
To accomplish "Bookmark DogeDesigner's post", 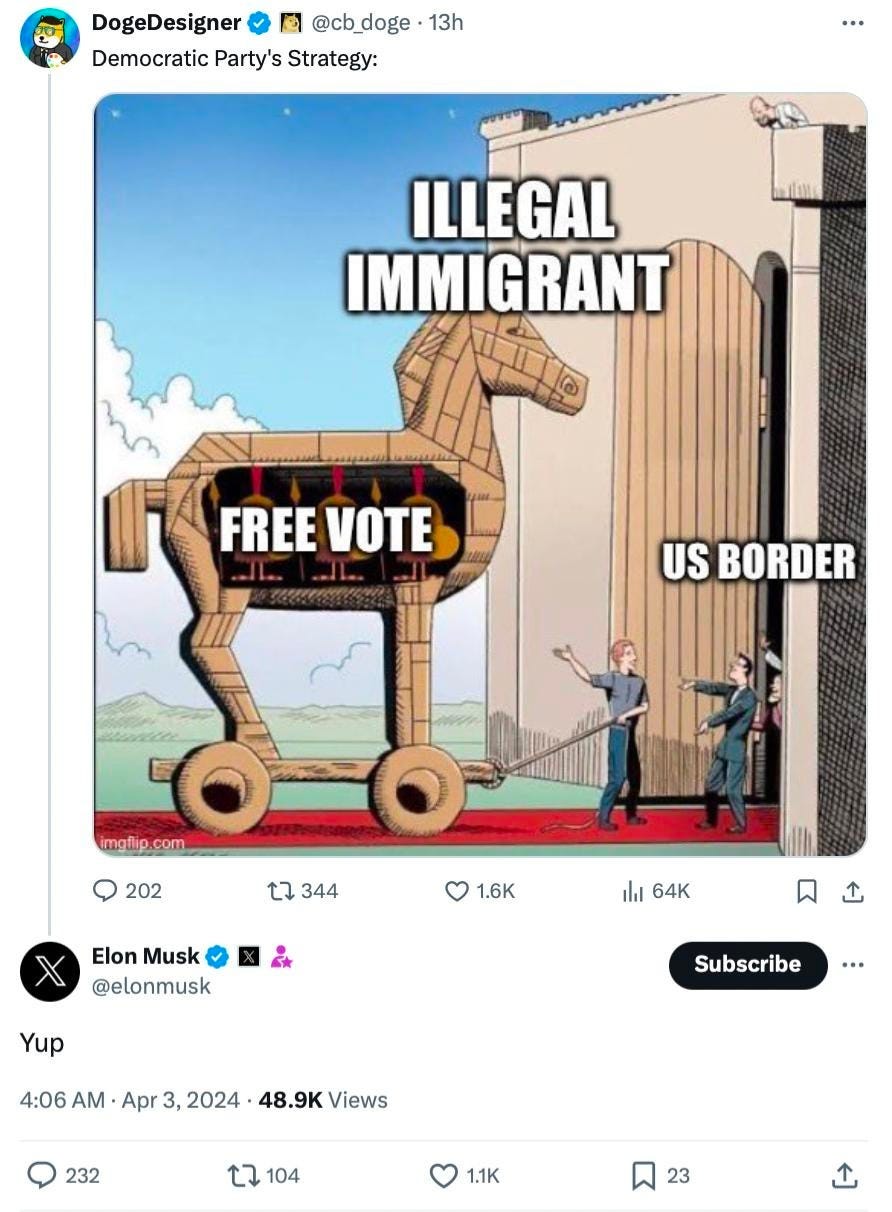I will [806, 890].
